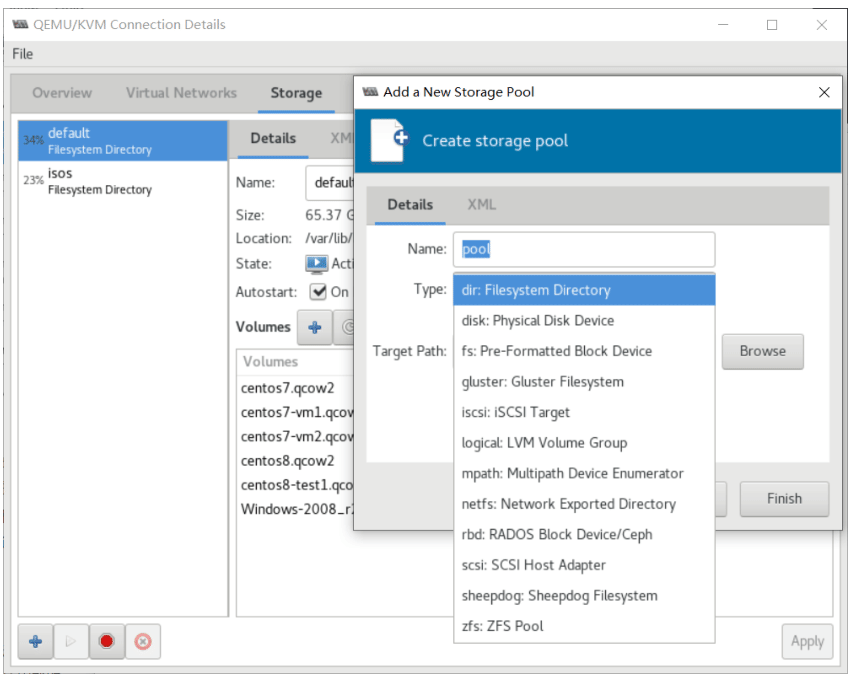Click the active state monitor icon
859x676 pixels.
[x=316, y=264]
